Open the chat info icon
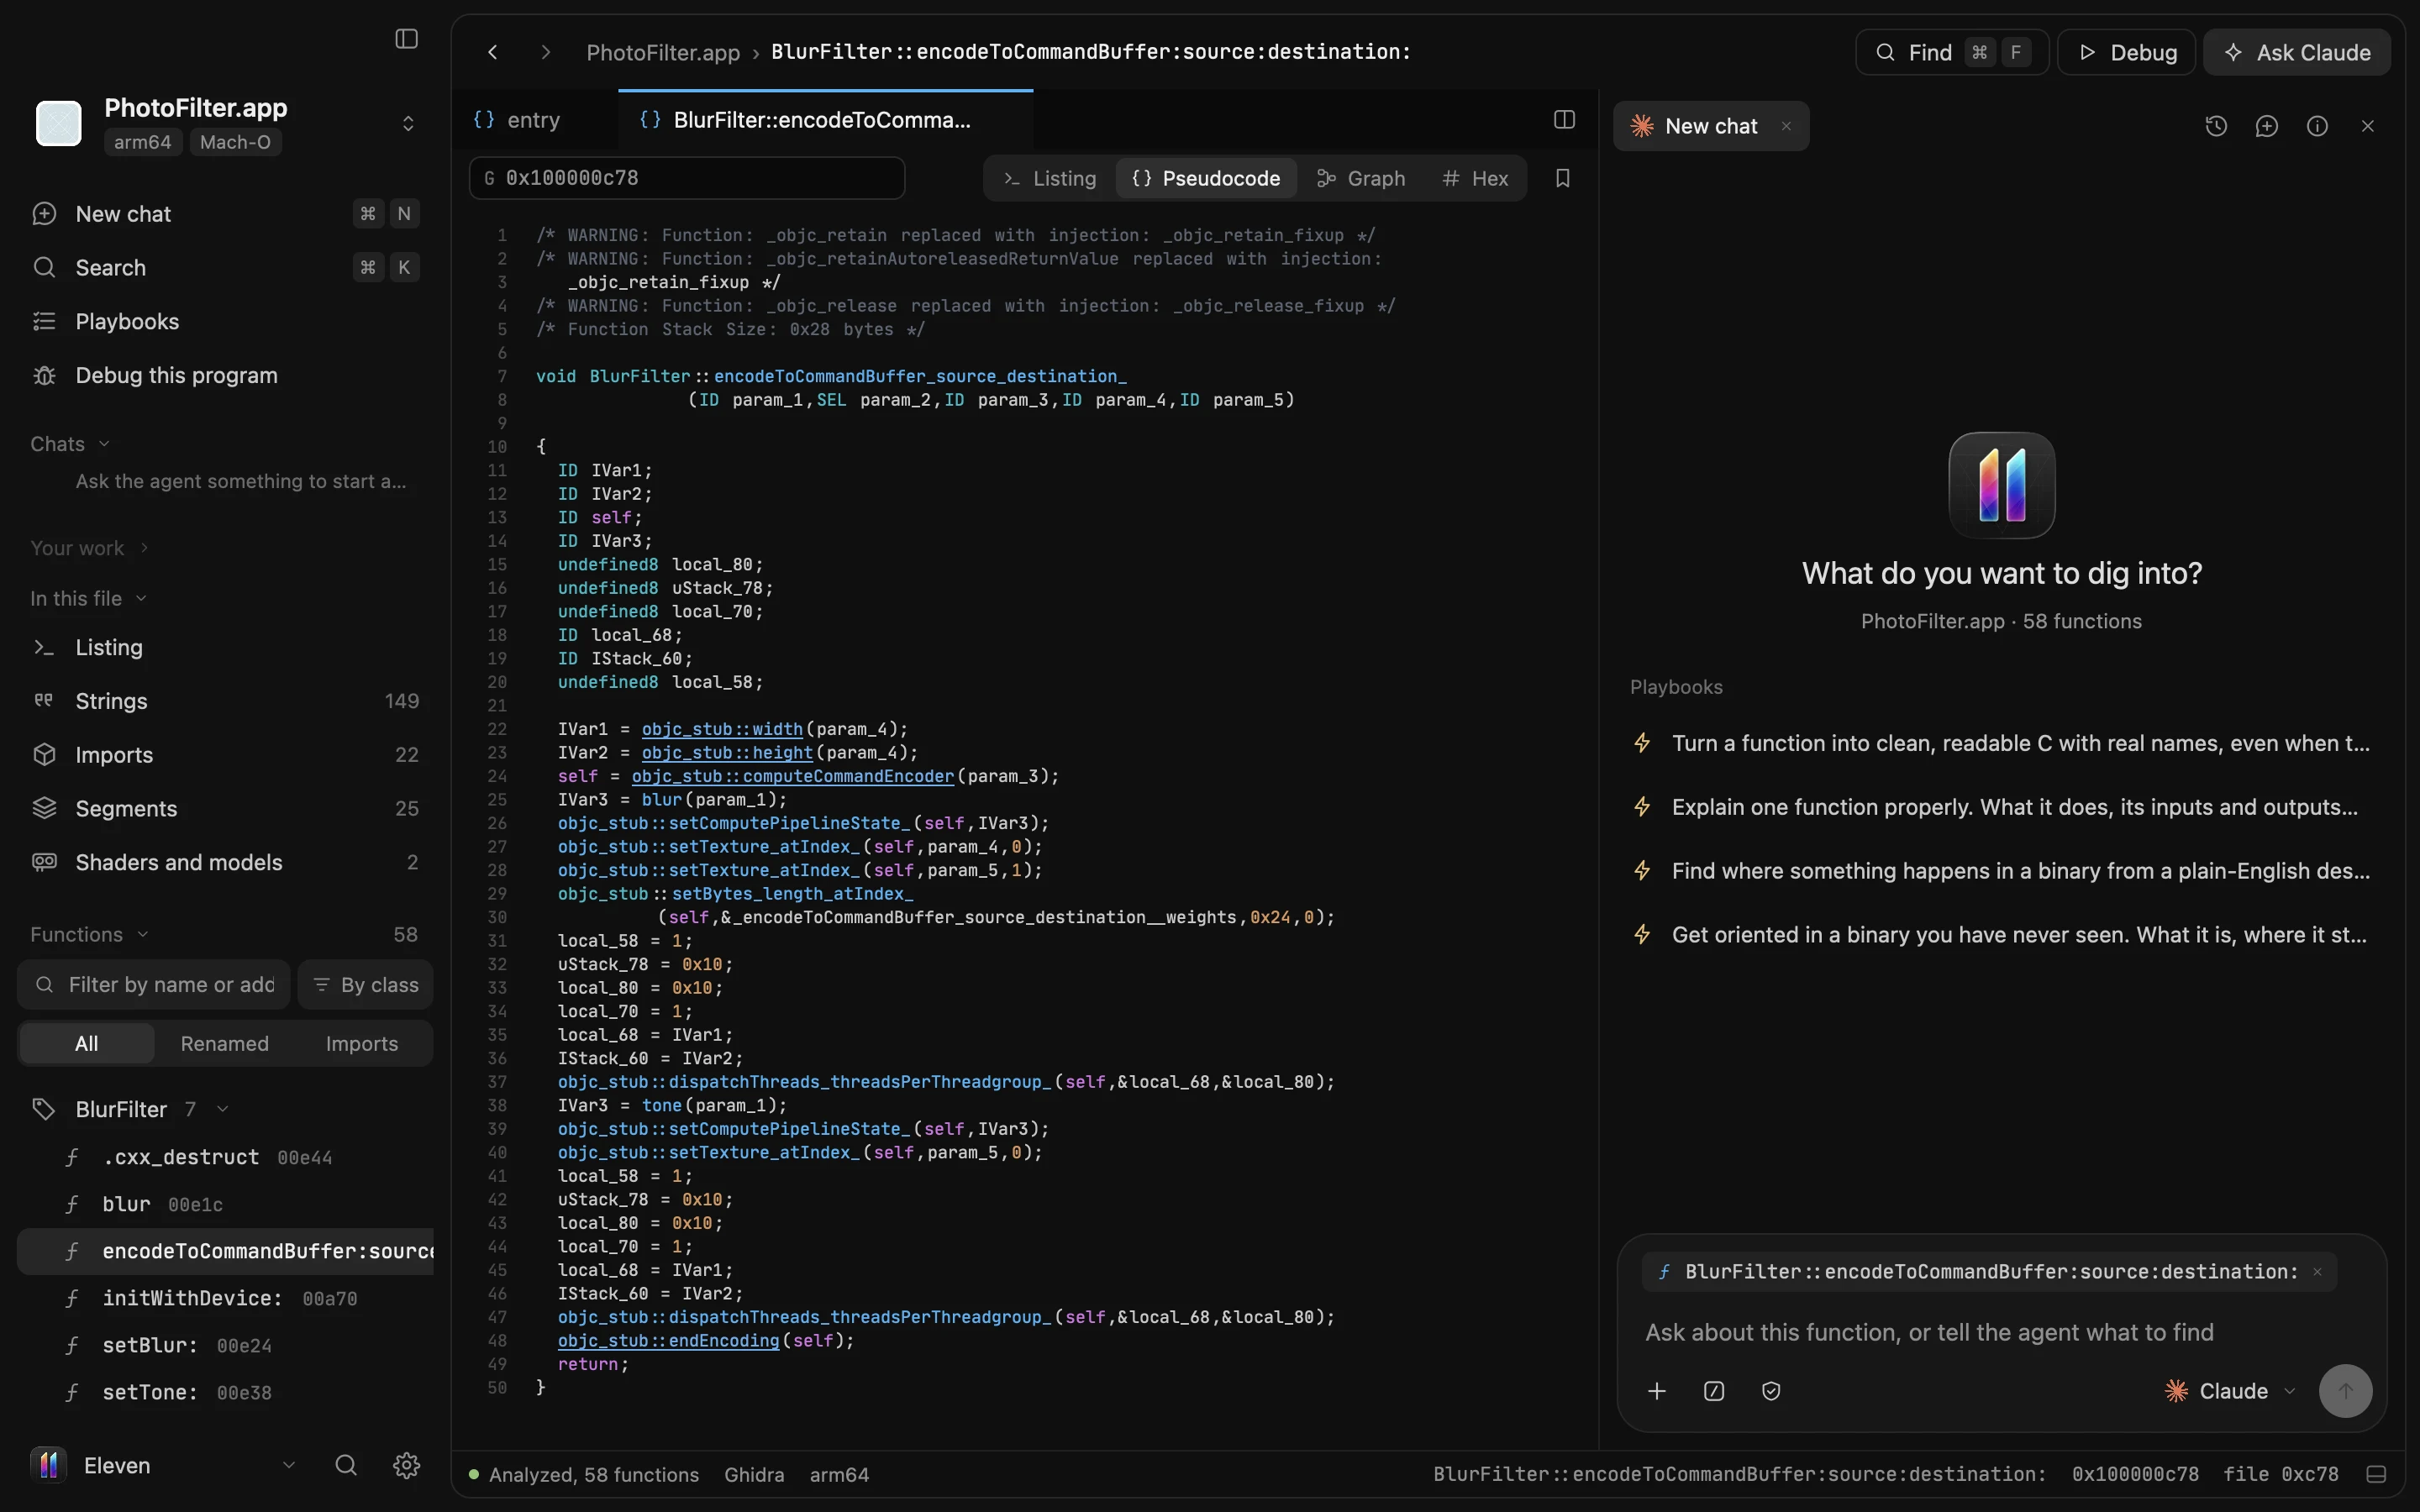Screen dimensions: 2420x1512 pos(2317,126)
